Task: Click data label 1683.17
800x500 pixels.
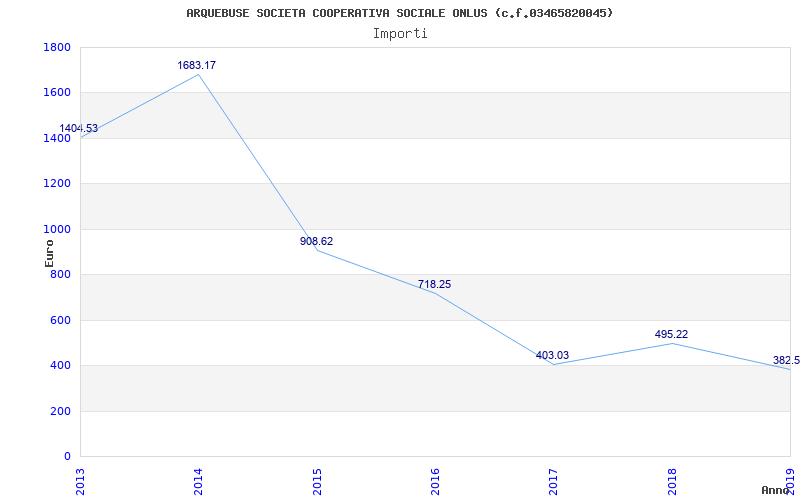Action: click(x=196, y=65)
